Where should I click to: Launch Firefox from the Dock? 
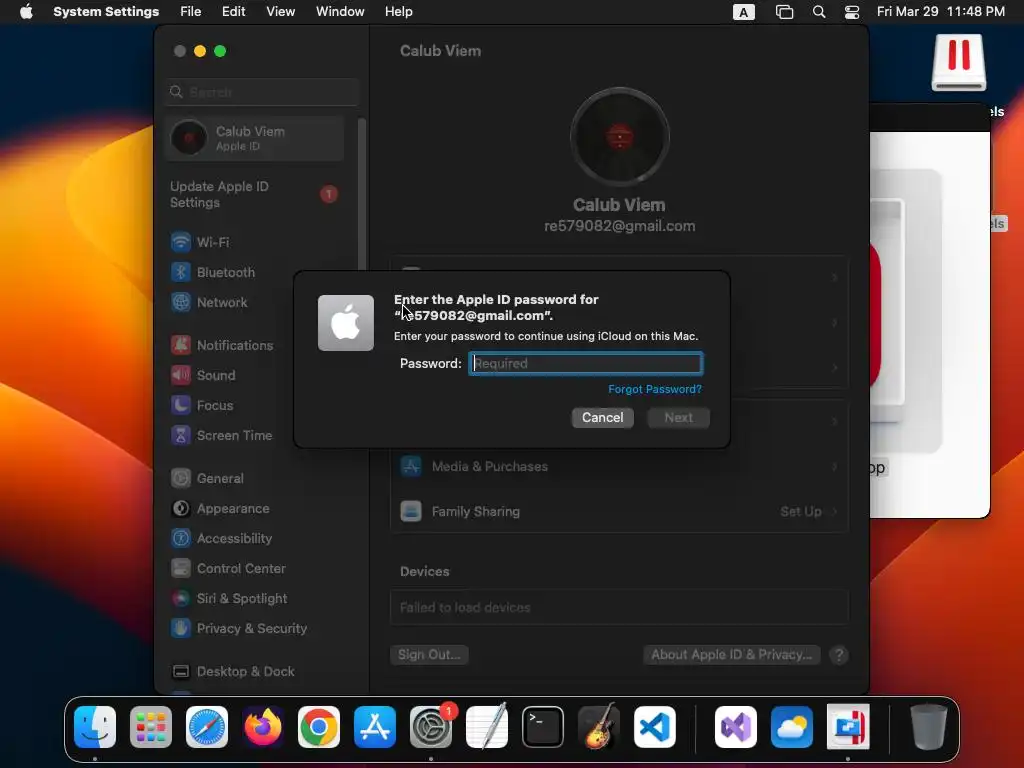(x=263, y=727)
